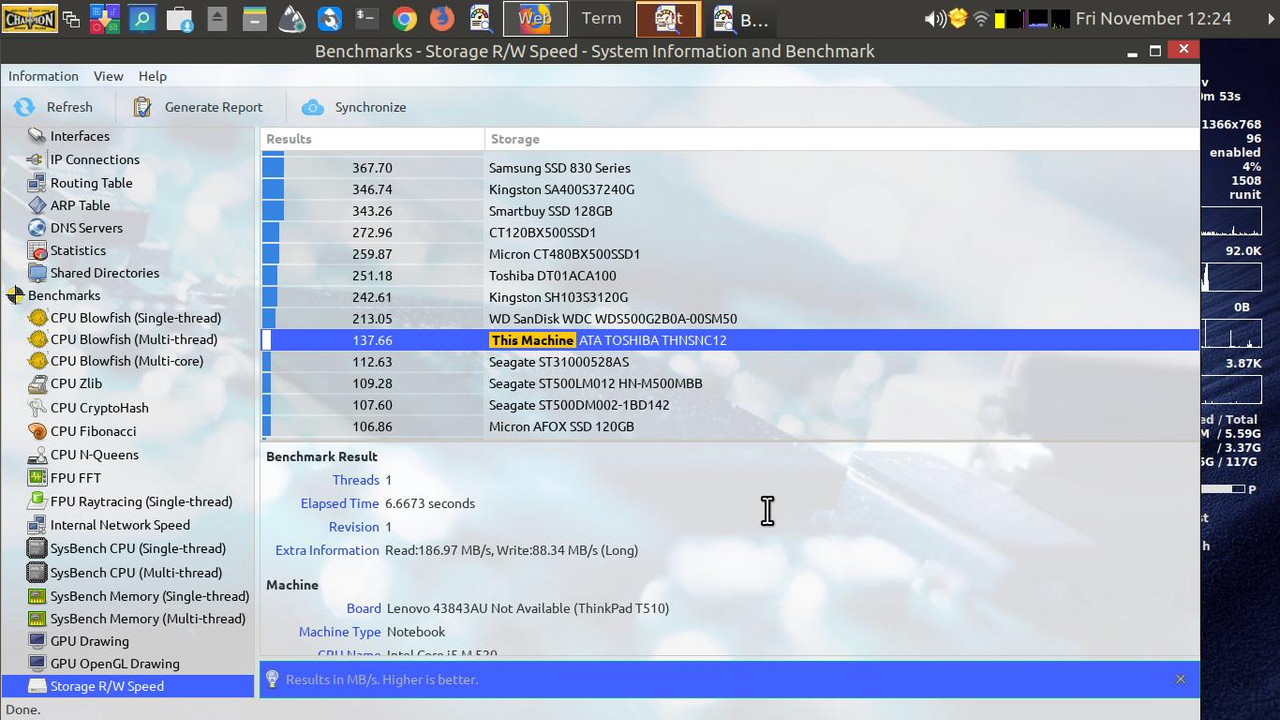Click the Synchronize cloud button

pos(355,107)
